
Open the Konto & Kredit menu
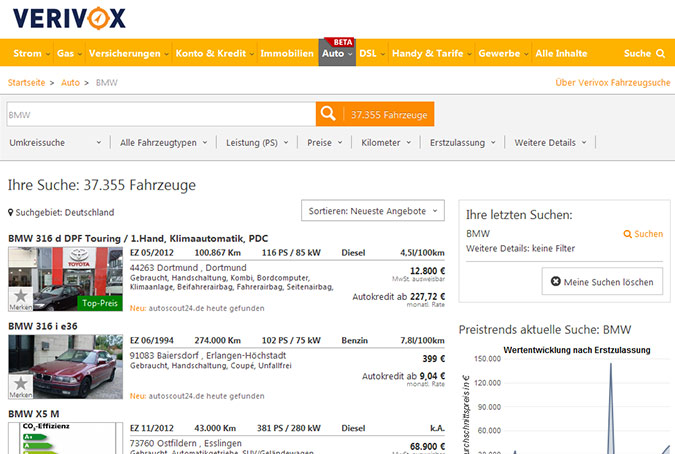click(214, 53)
